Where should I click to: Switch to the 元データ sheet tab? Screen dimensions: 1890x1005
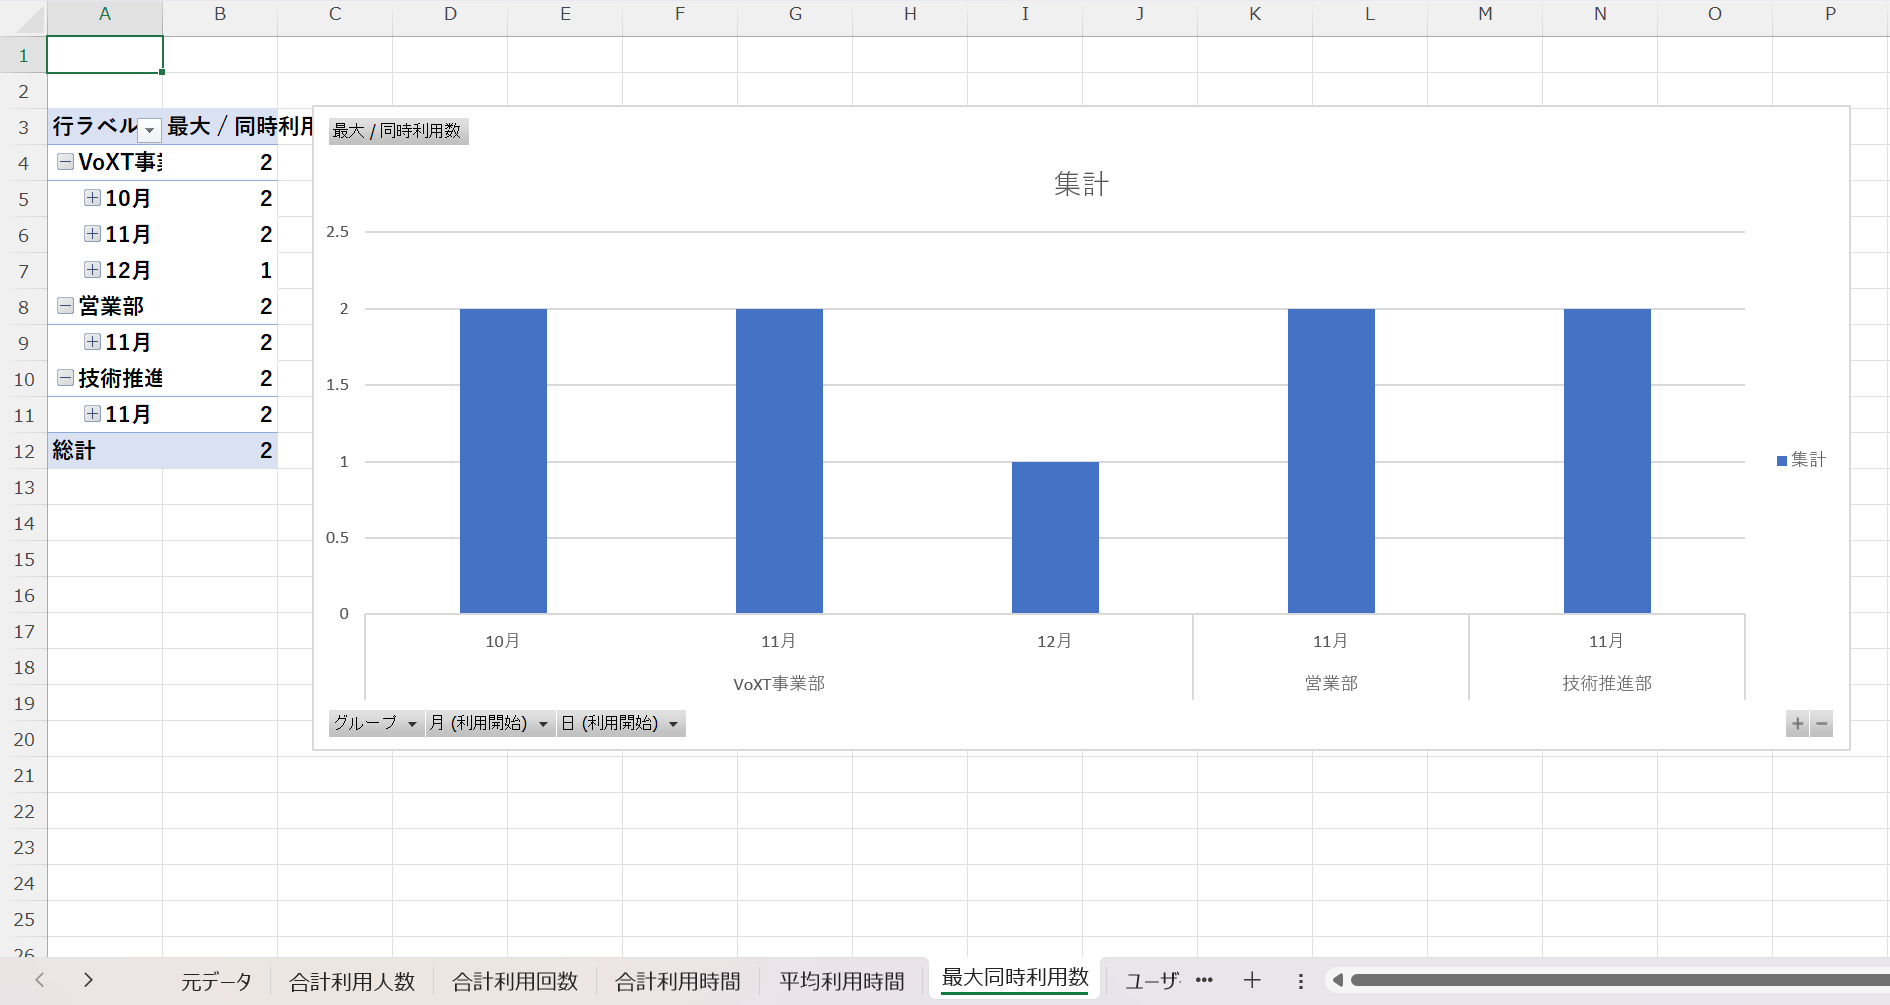point(216,981)
